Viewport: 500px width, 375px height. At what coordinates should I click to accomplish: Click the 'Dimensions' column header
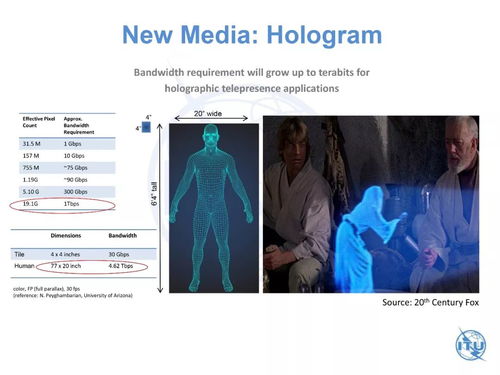click(66, 236)
